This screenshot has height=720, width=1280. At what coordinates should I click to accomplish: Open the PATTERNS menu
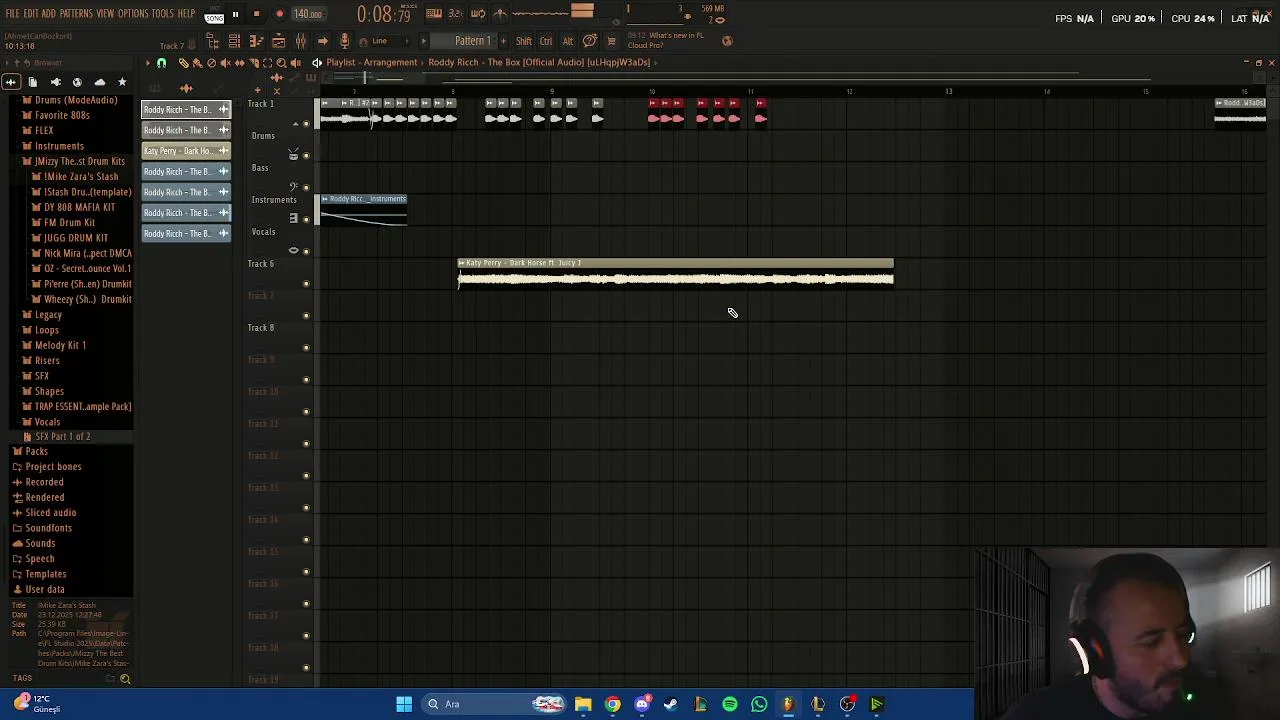point(76,14)
